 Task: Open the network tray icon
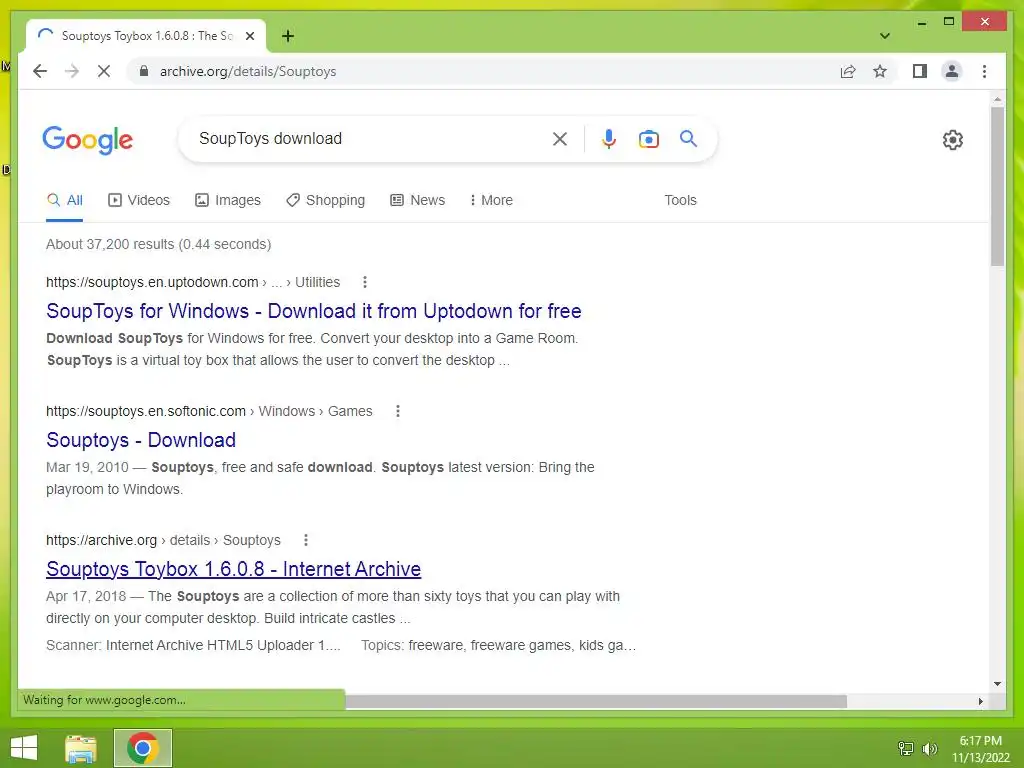point(906,748)
